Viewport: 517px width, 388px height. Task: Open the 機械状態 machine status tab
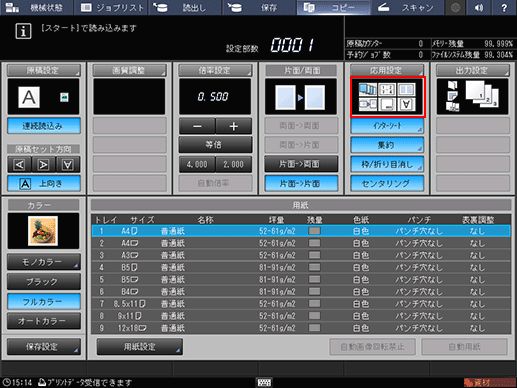(x=37, y=7)
